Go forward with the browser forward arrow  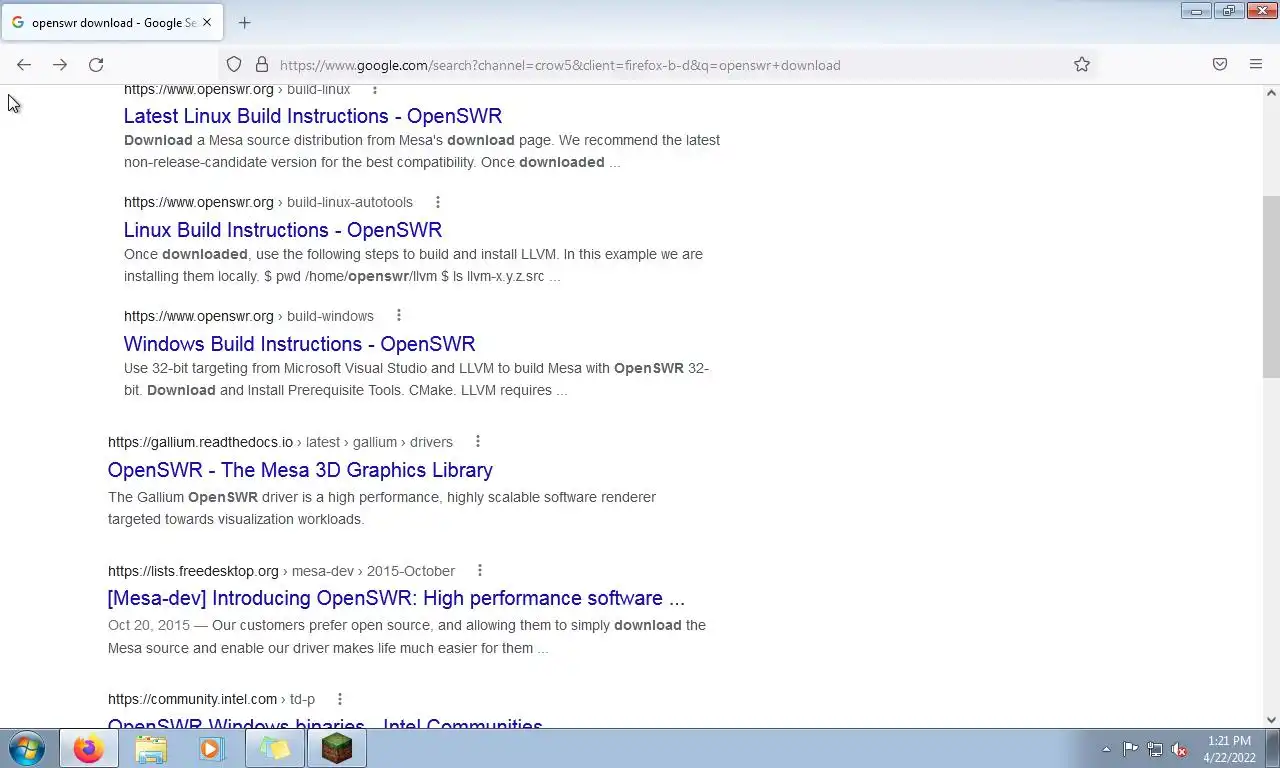pyautogui.click(x=60, y=65)
